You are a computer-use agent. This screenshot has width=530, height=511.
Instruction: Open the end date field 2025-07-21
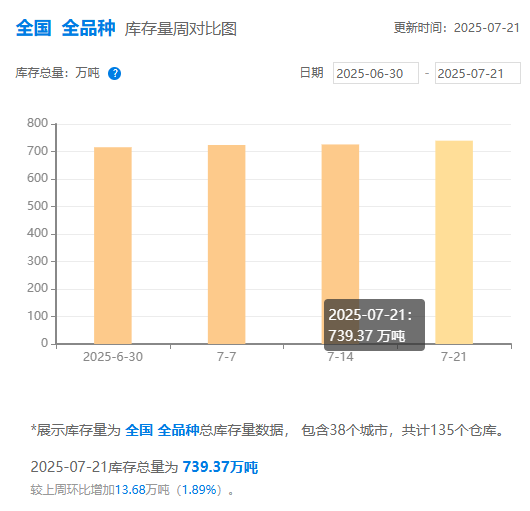(477, 73)
